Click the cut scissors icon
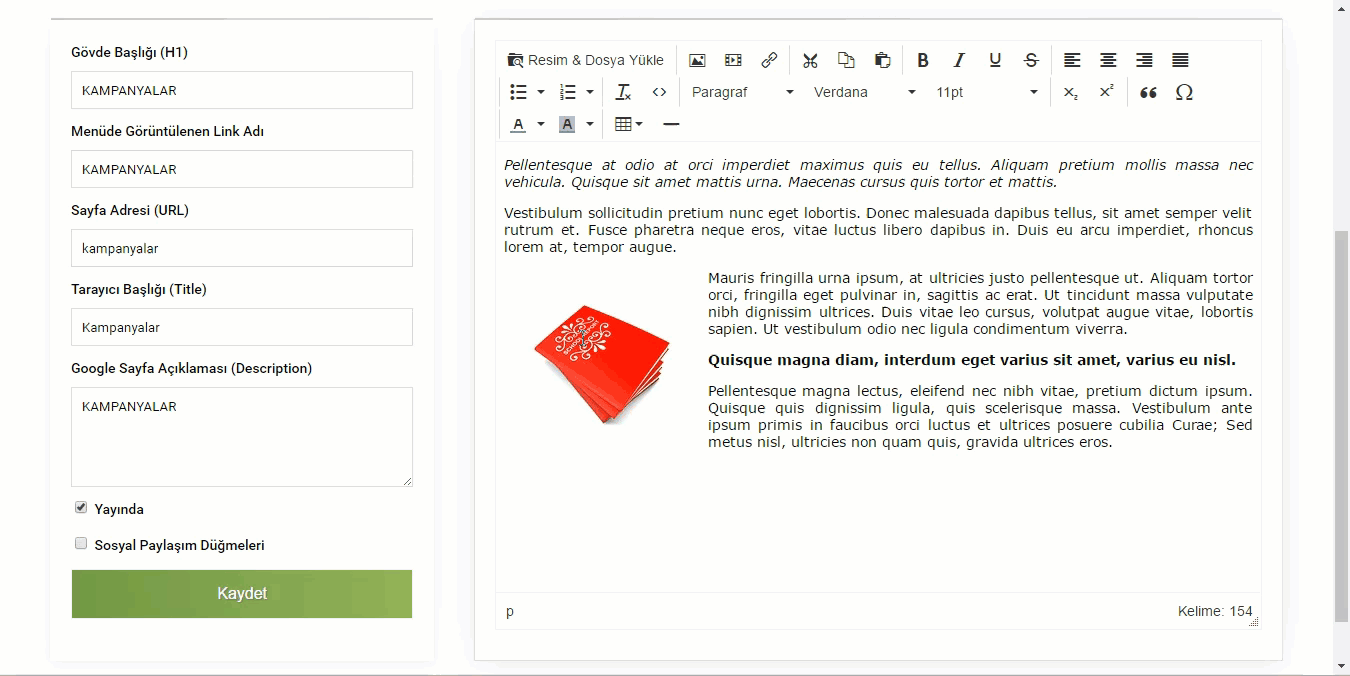 coord(810,60)
